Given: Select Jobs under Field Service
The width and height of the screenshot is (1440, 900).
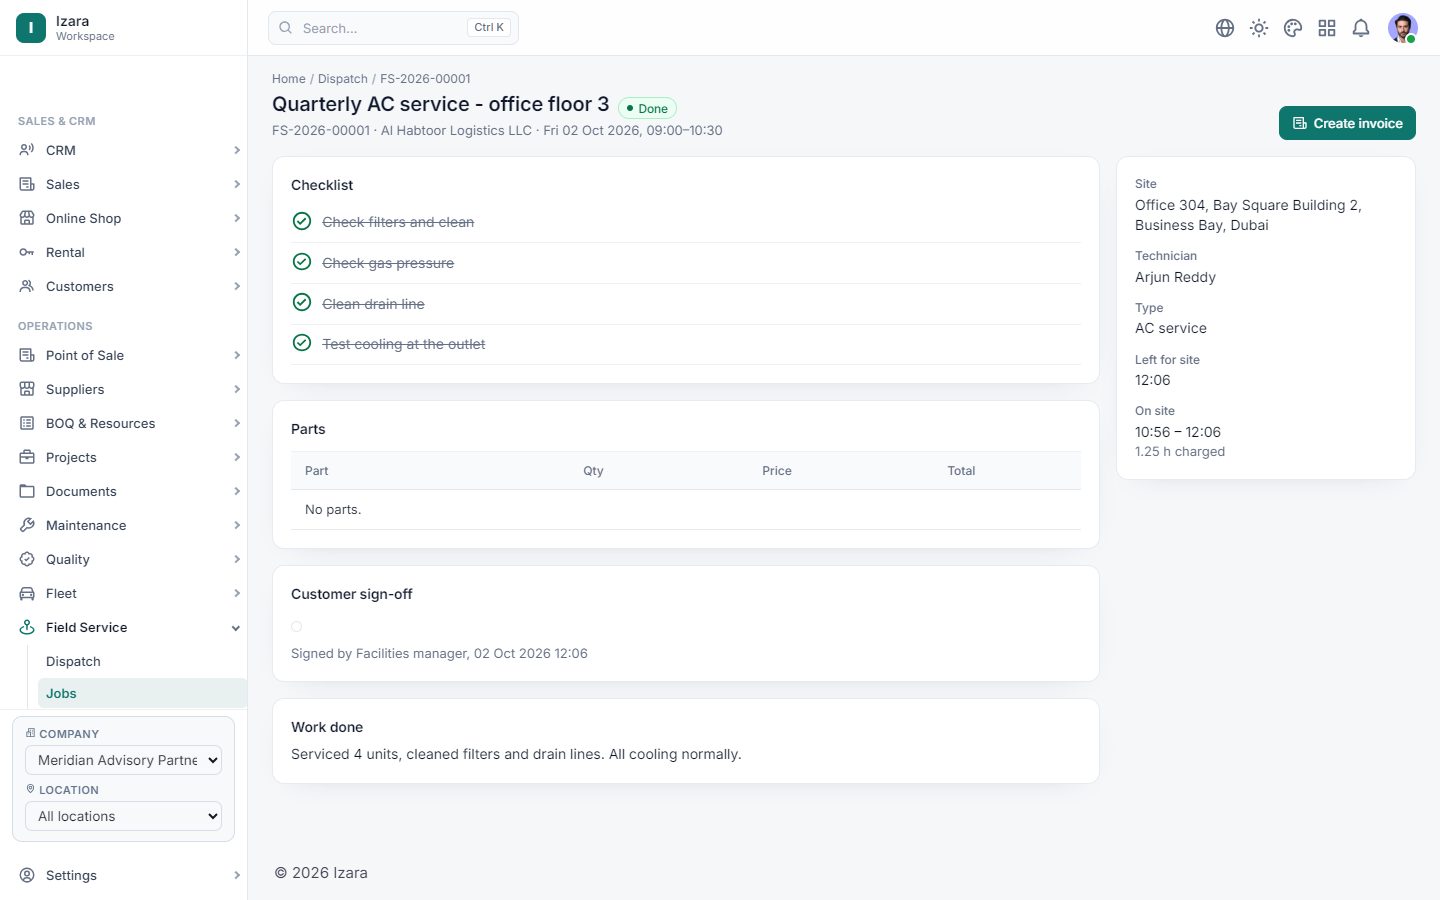Looking at the screenshot, I should [142, 693].
